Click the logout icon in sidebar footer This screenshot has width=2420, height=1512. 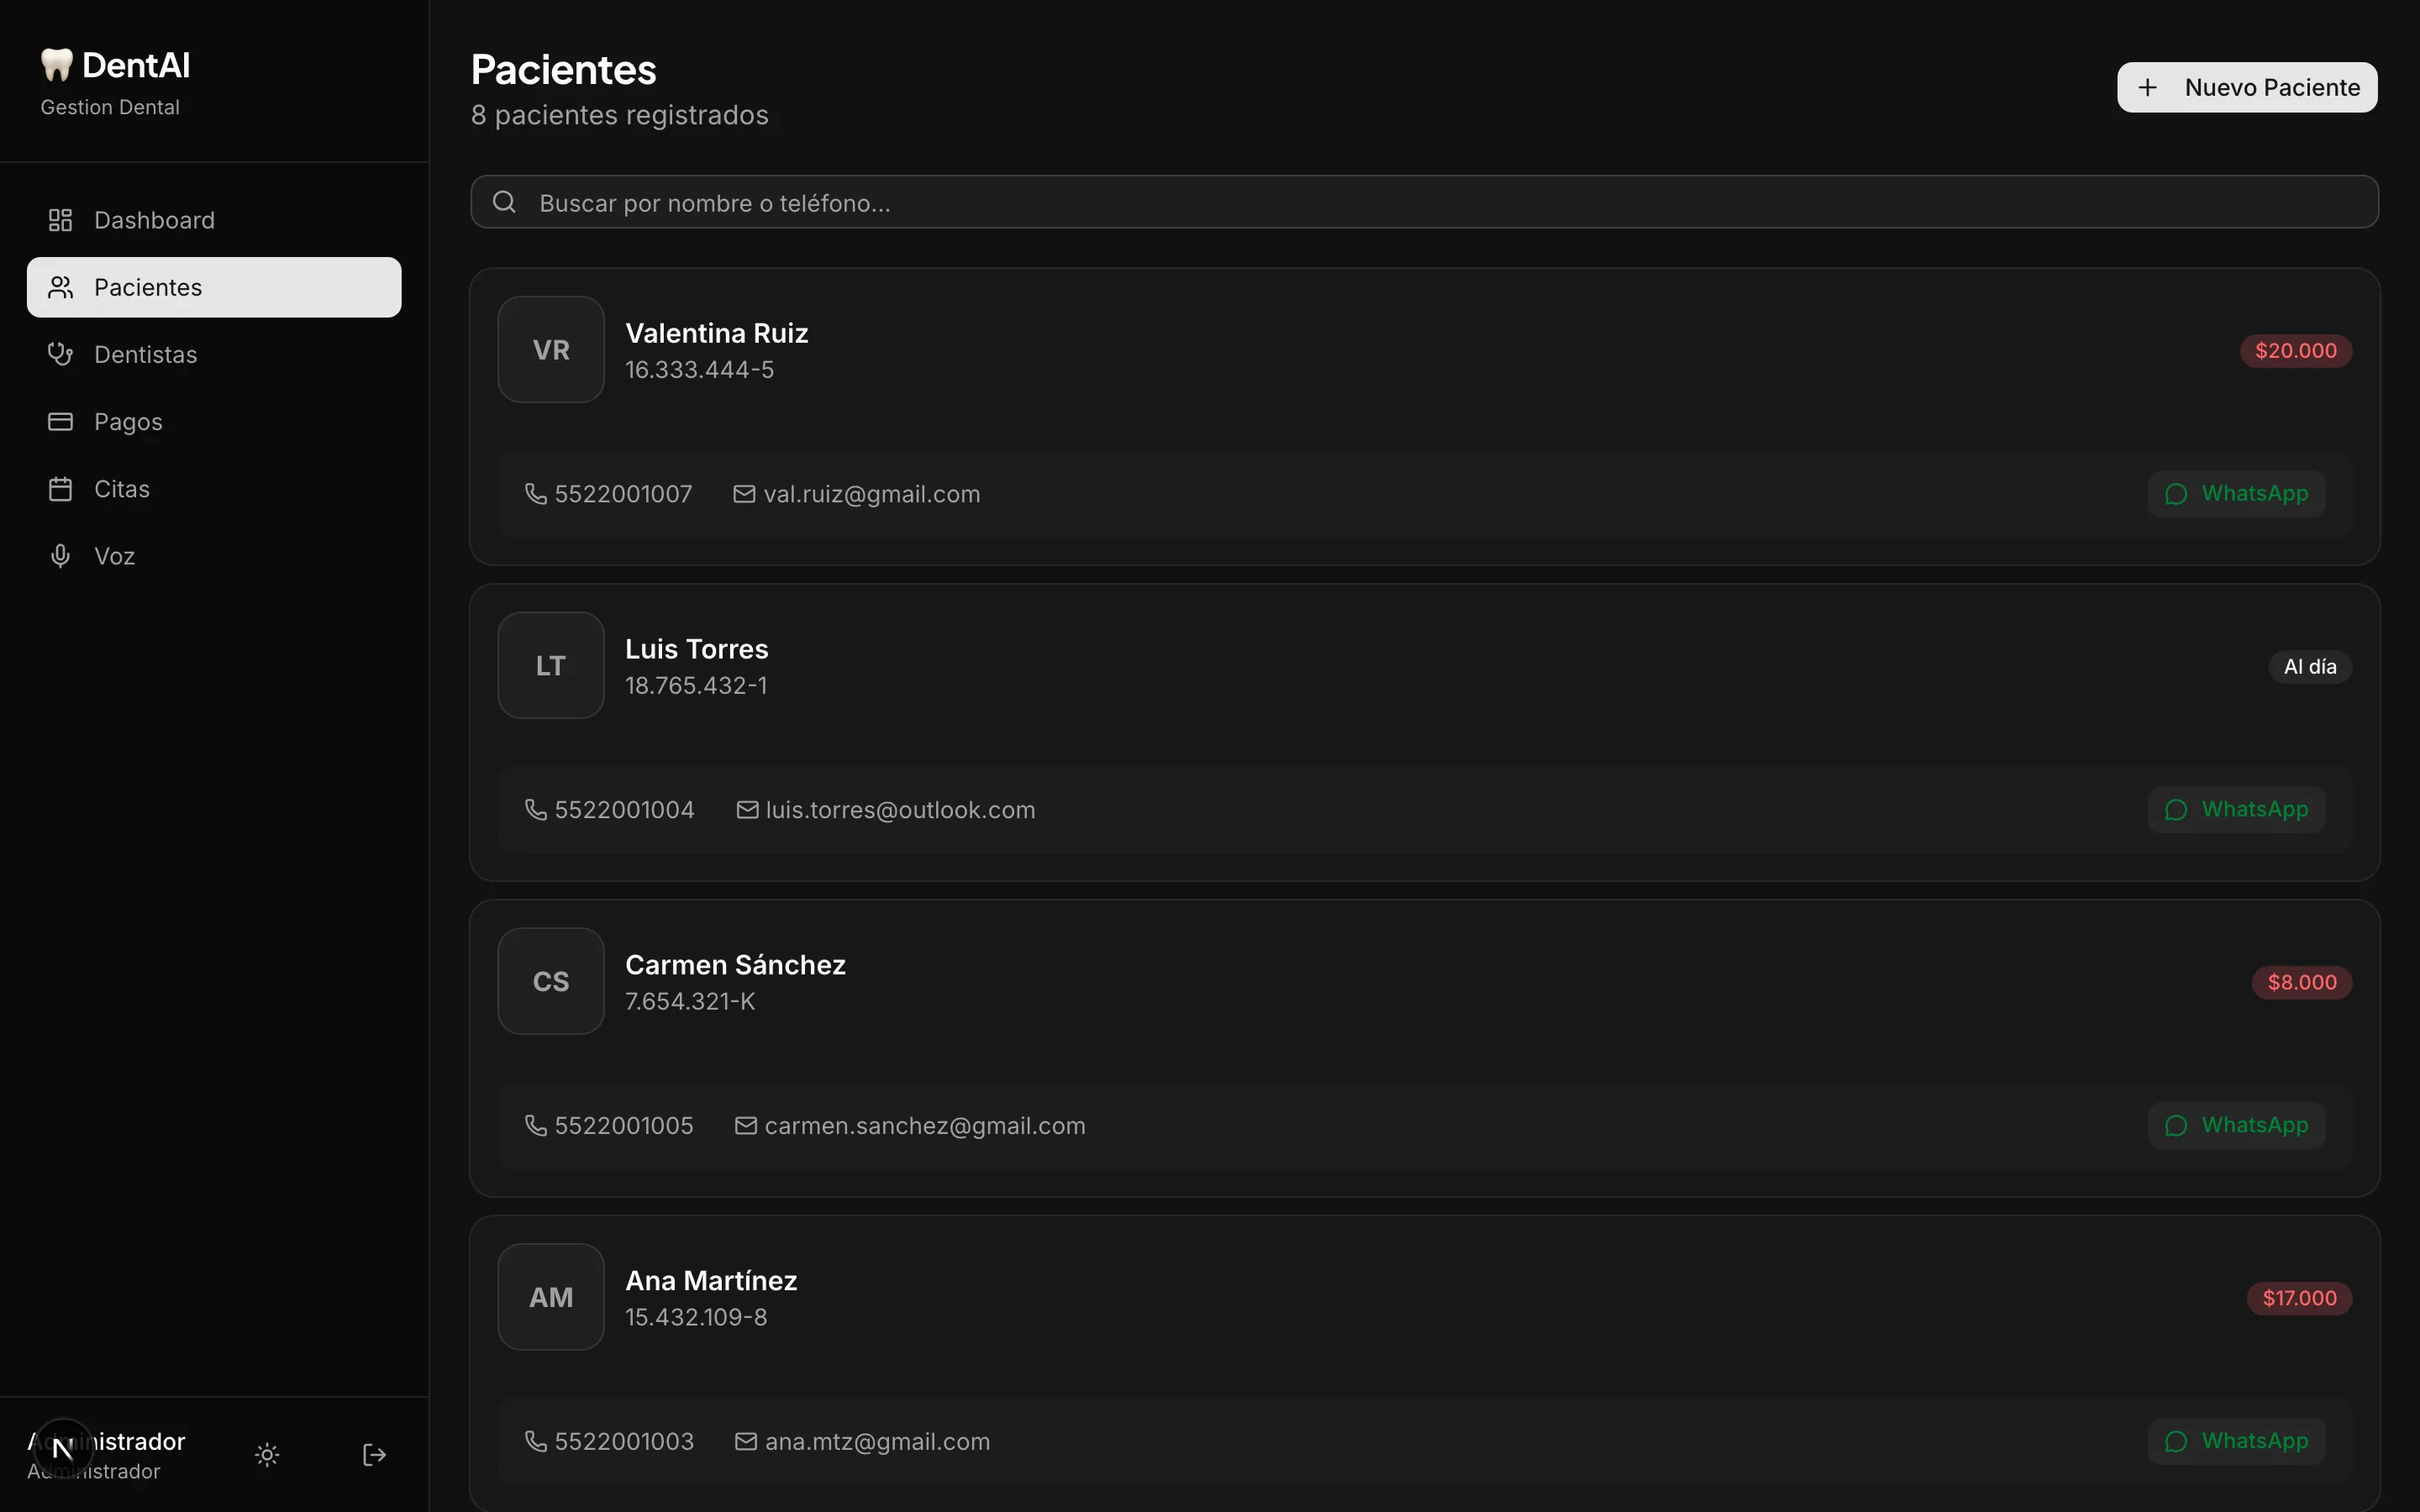point(374,1455)
